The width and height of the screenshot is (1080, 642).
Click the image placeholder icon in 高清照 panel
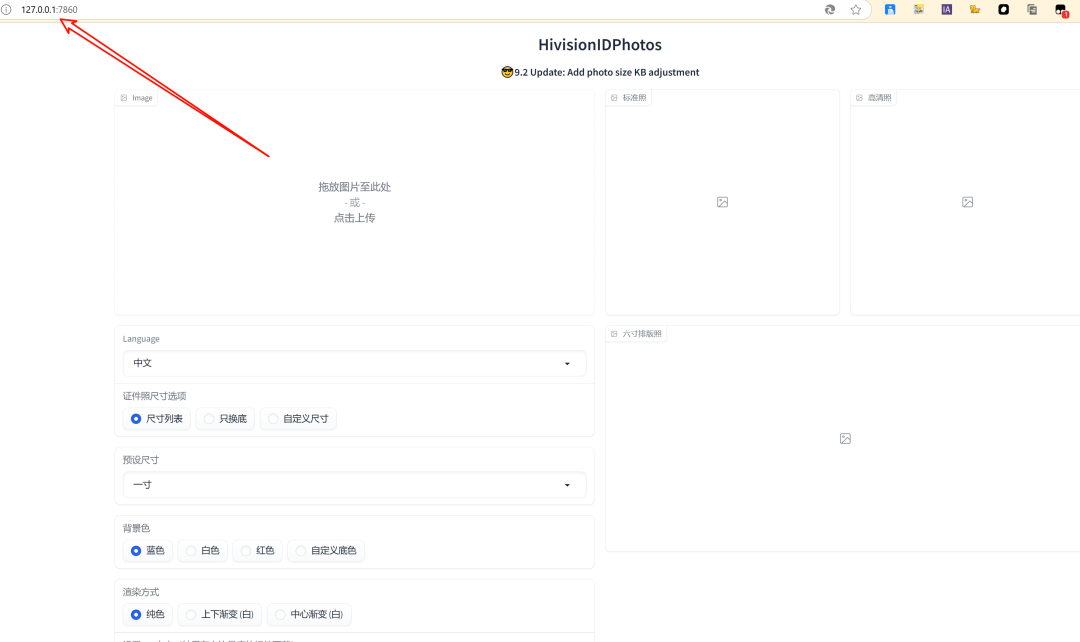click(x=968, y=202)
